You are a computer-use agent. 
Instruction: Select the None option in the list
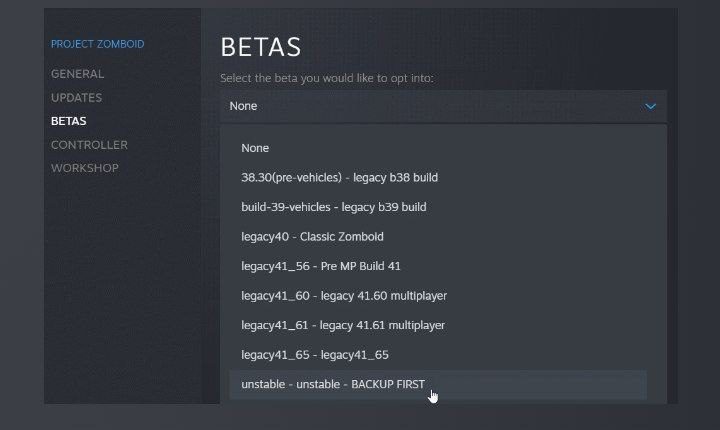pyautogui.click(x=255, y=148)
